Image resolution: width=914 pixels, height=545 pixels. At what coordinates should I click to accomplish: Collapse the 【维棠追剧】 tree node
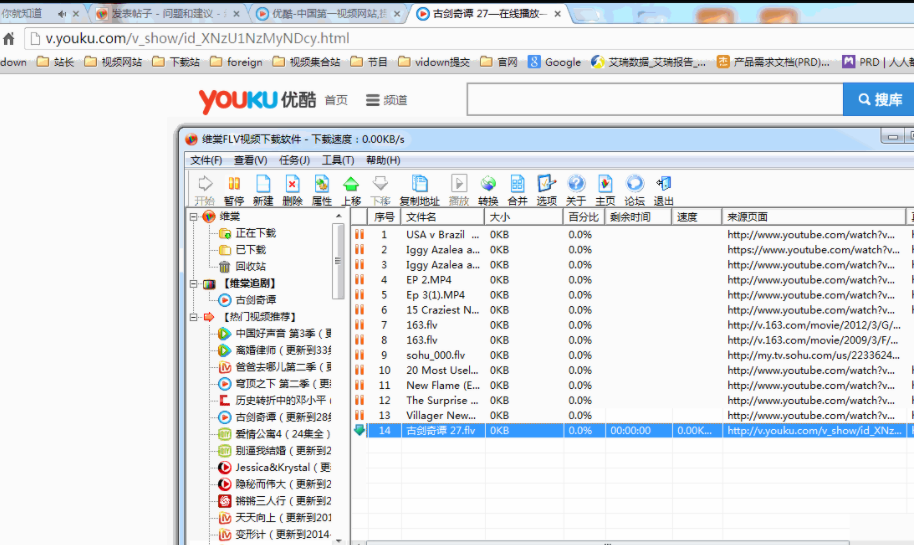(194, 284)
